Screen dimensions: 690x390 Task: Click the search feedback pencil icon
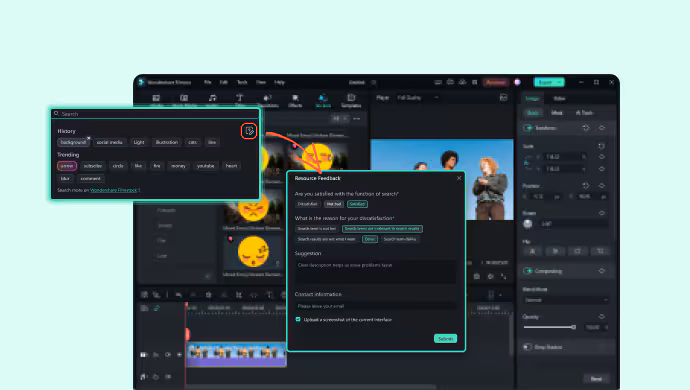[249, 131]
